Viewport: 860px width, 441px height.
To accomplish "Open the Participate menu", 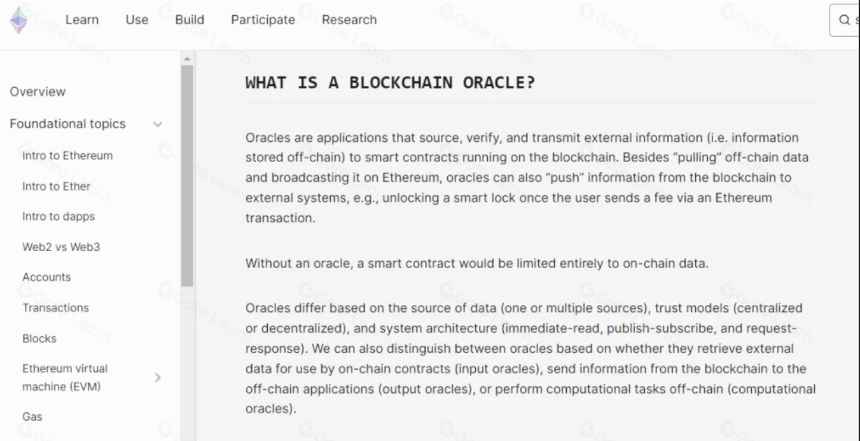I will (263, 20).
